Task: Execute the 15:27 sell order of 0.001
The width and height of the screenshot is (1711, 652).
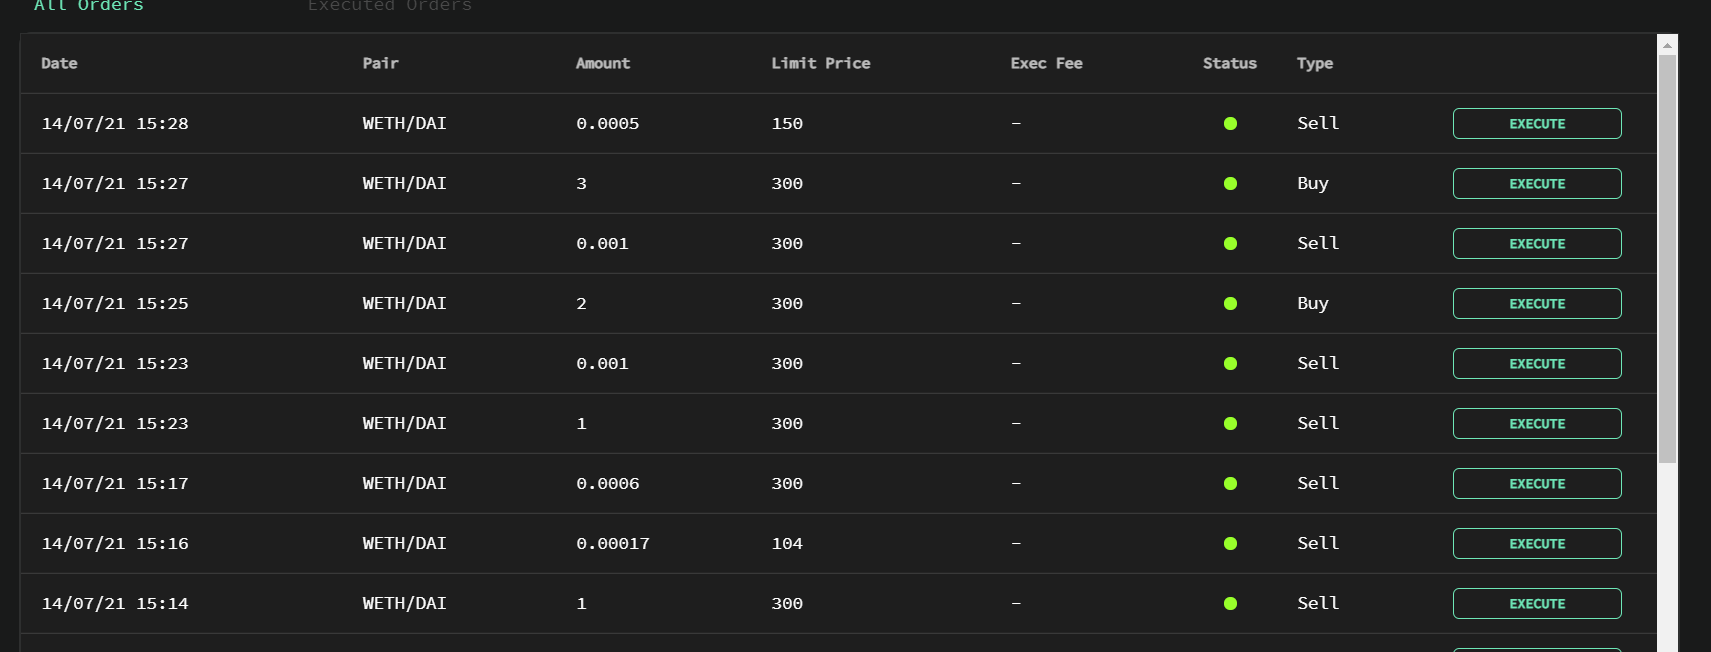Action: click(x=1536, y=244)
